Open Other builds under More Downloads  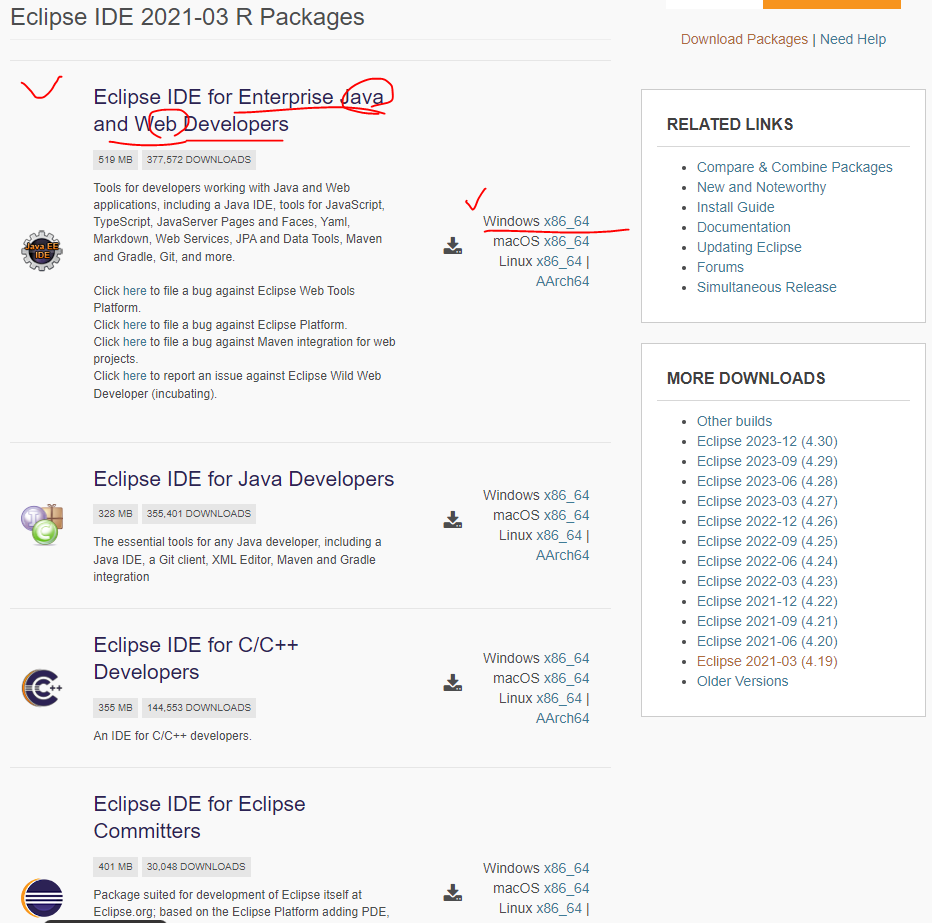pos(734,421)
